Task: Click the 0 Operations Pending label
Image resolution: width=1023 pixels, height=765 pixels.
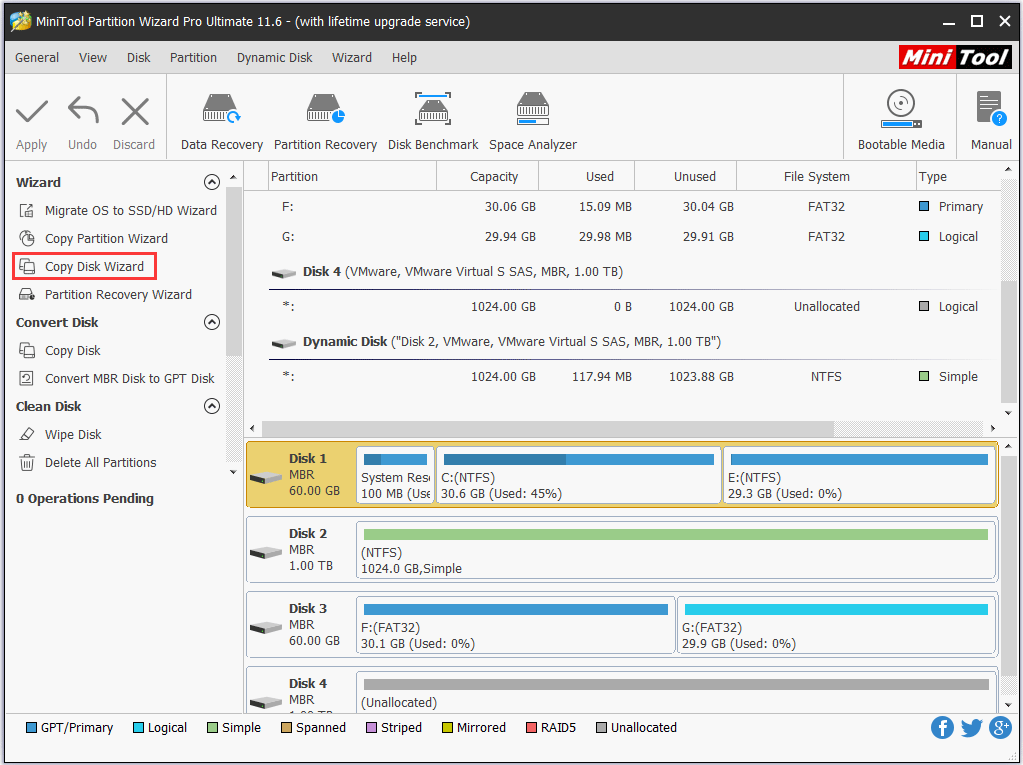Action: point(85,499)
